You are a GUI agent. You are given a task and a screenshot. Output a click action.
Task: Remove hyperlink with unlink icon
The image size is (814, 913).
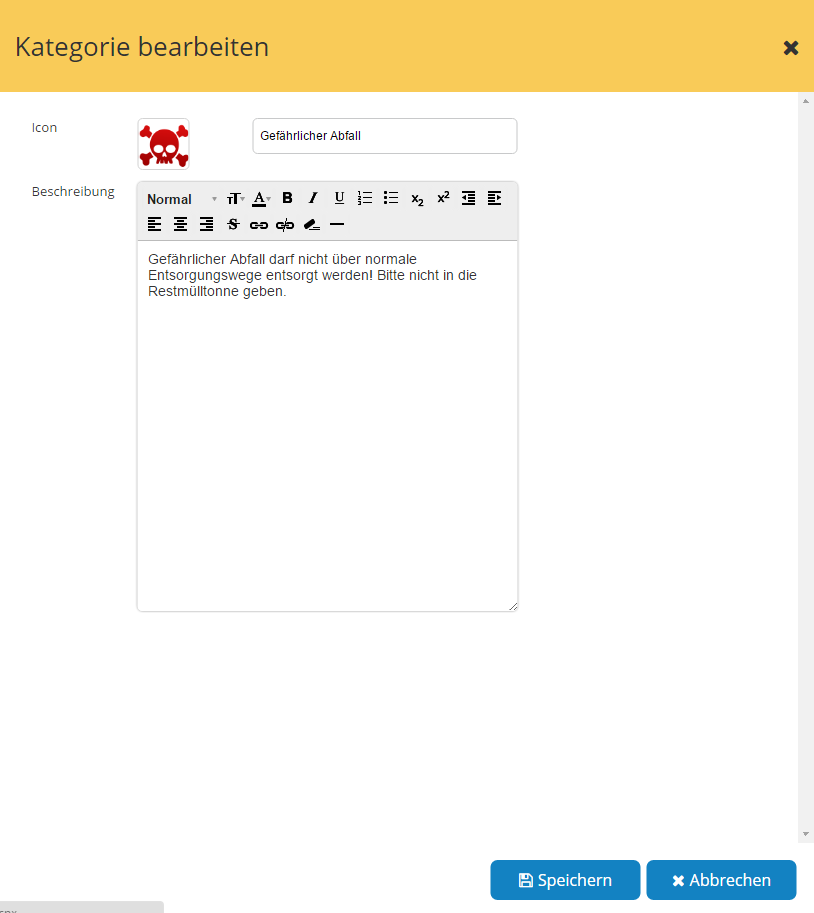[x=285, y=225]
